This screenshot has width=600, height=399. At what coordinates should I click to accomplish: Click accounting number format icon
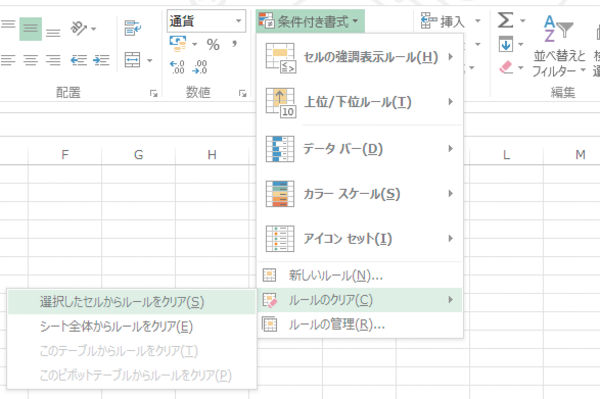click(x=178, y=44)
